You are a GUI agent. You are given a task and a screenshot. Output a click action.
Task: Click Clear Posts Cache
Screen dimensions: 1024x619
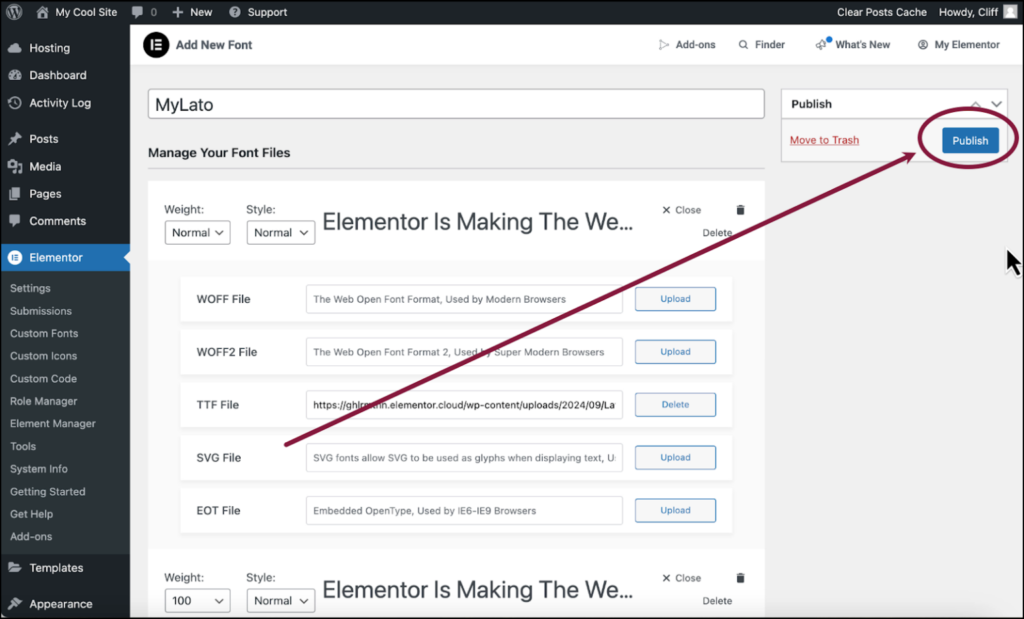[882, 12]
